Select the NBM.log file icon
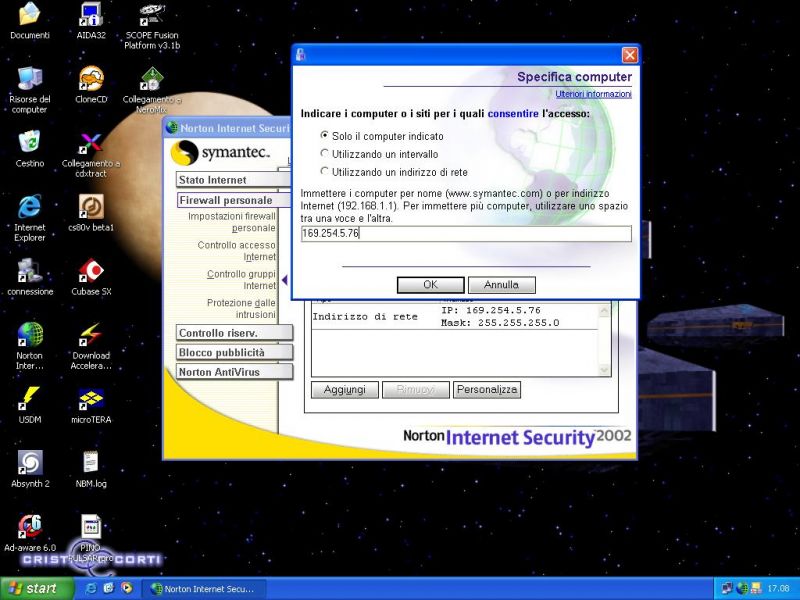 coord(91,463)
